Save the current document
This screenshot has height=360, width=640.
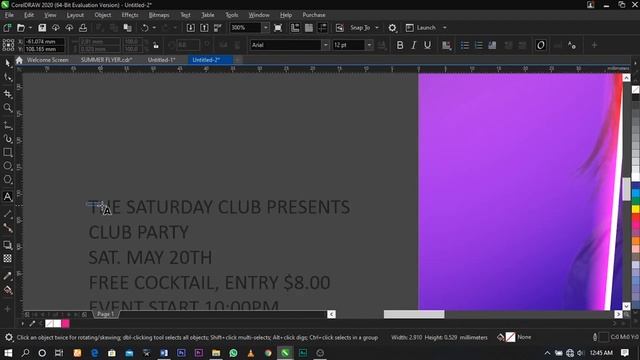click(x=42, y=28)
